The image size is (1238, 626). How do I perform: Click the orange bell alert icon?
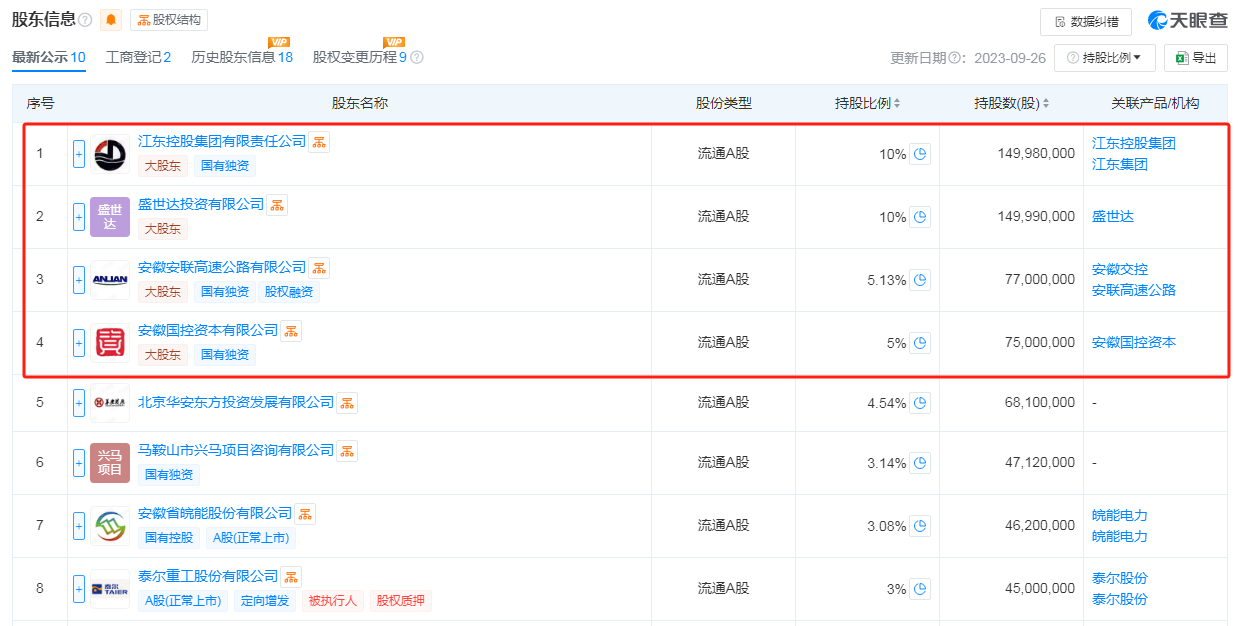click(x=111, y=19)
